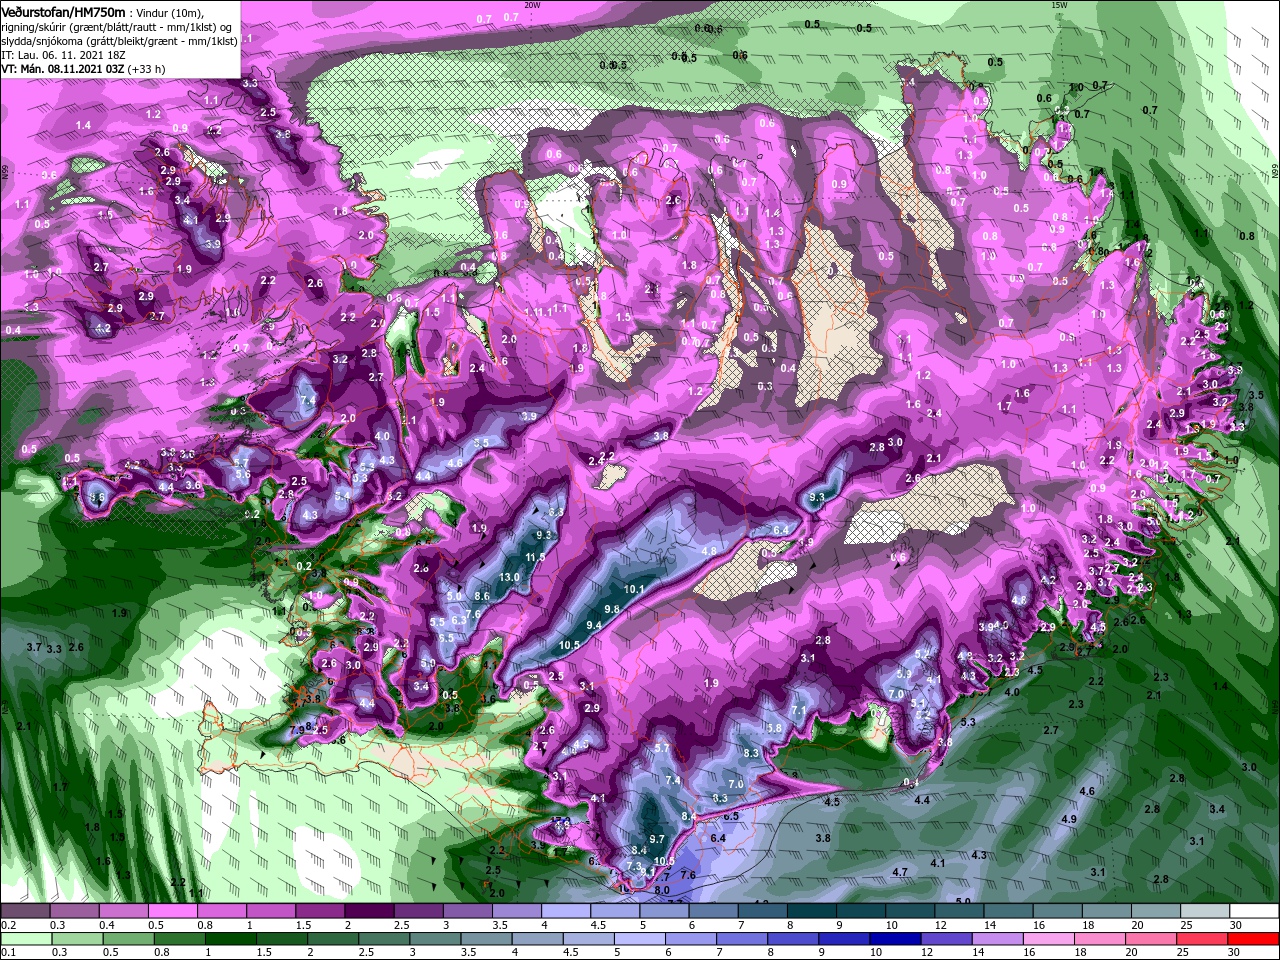This screenshot has width=1280, height=960.
Task: Click the 15W longitude label at the top
Action: (x=1059, y=5)
